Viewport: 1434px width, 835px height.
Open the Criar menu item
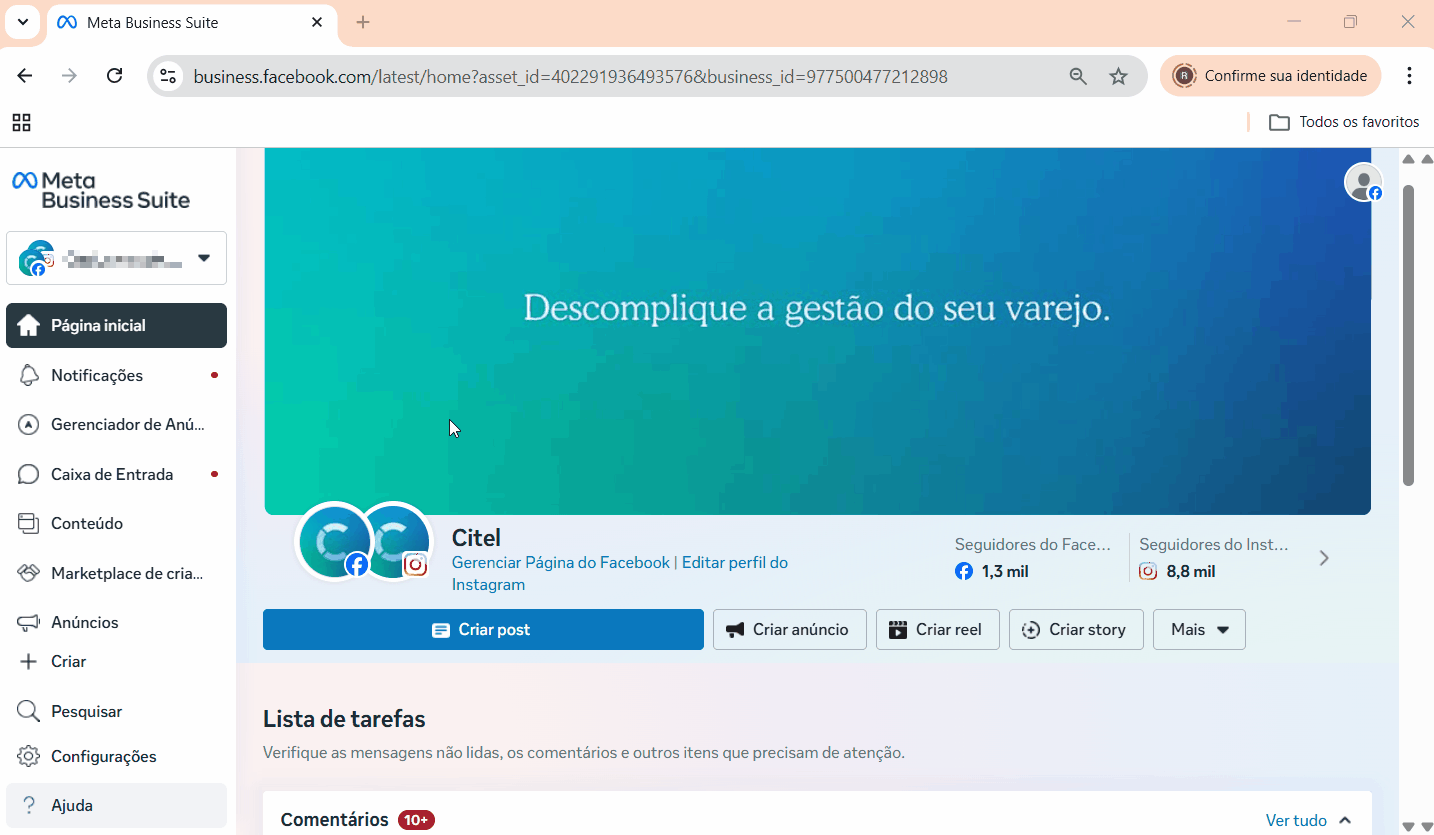pos(68,662)
